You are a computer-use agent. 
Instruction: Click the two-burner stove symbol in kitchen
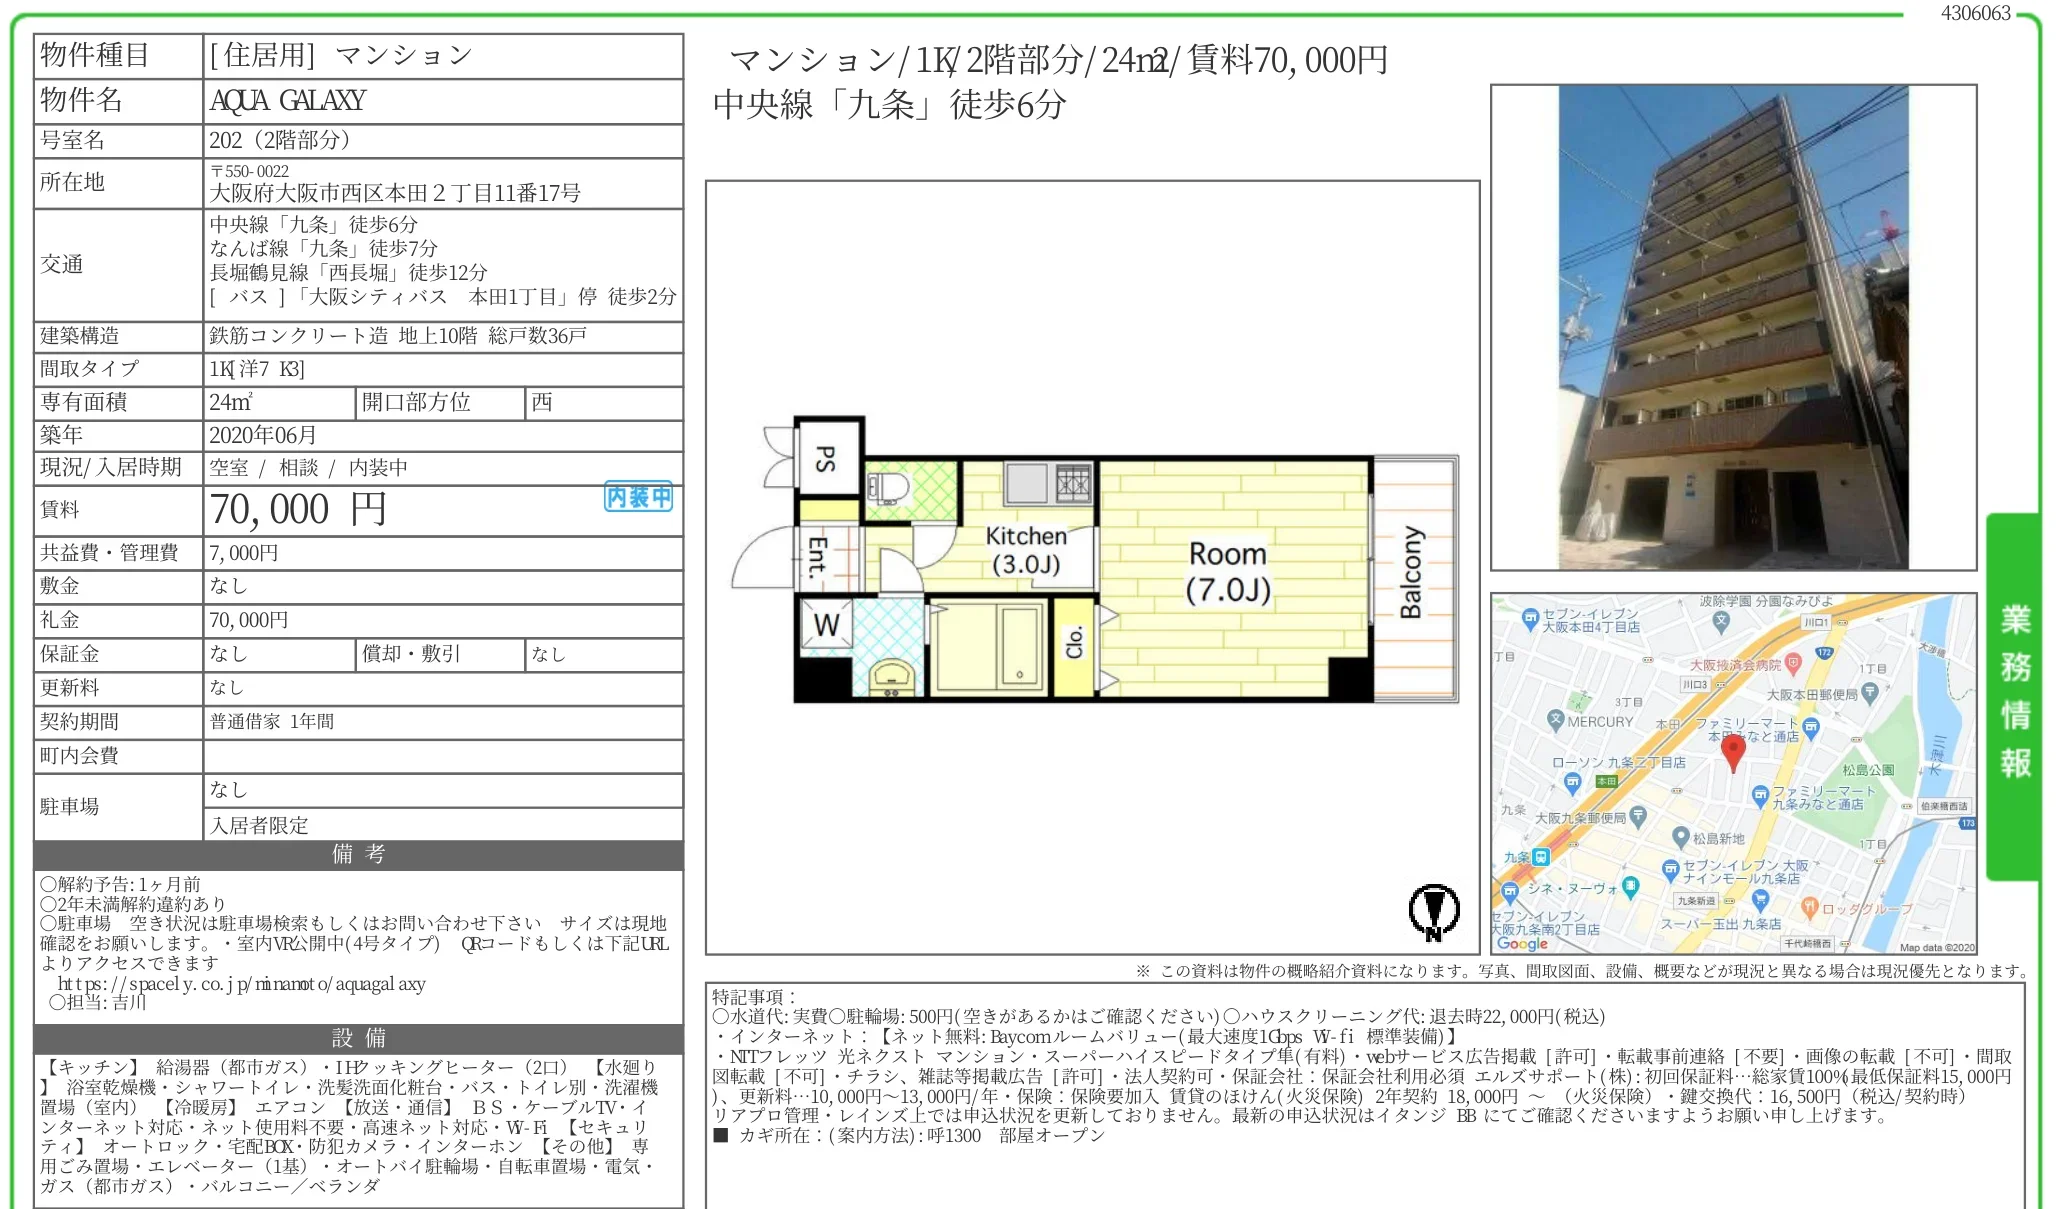pos(1072,485)
